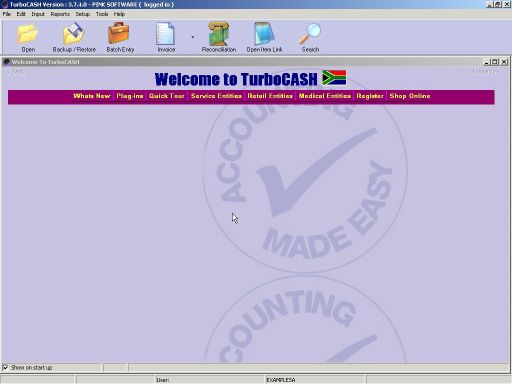Click the Back navigation link
The image size is (512, 384).
tap(14, 71)
